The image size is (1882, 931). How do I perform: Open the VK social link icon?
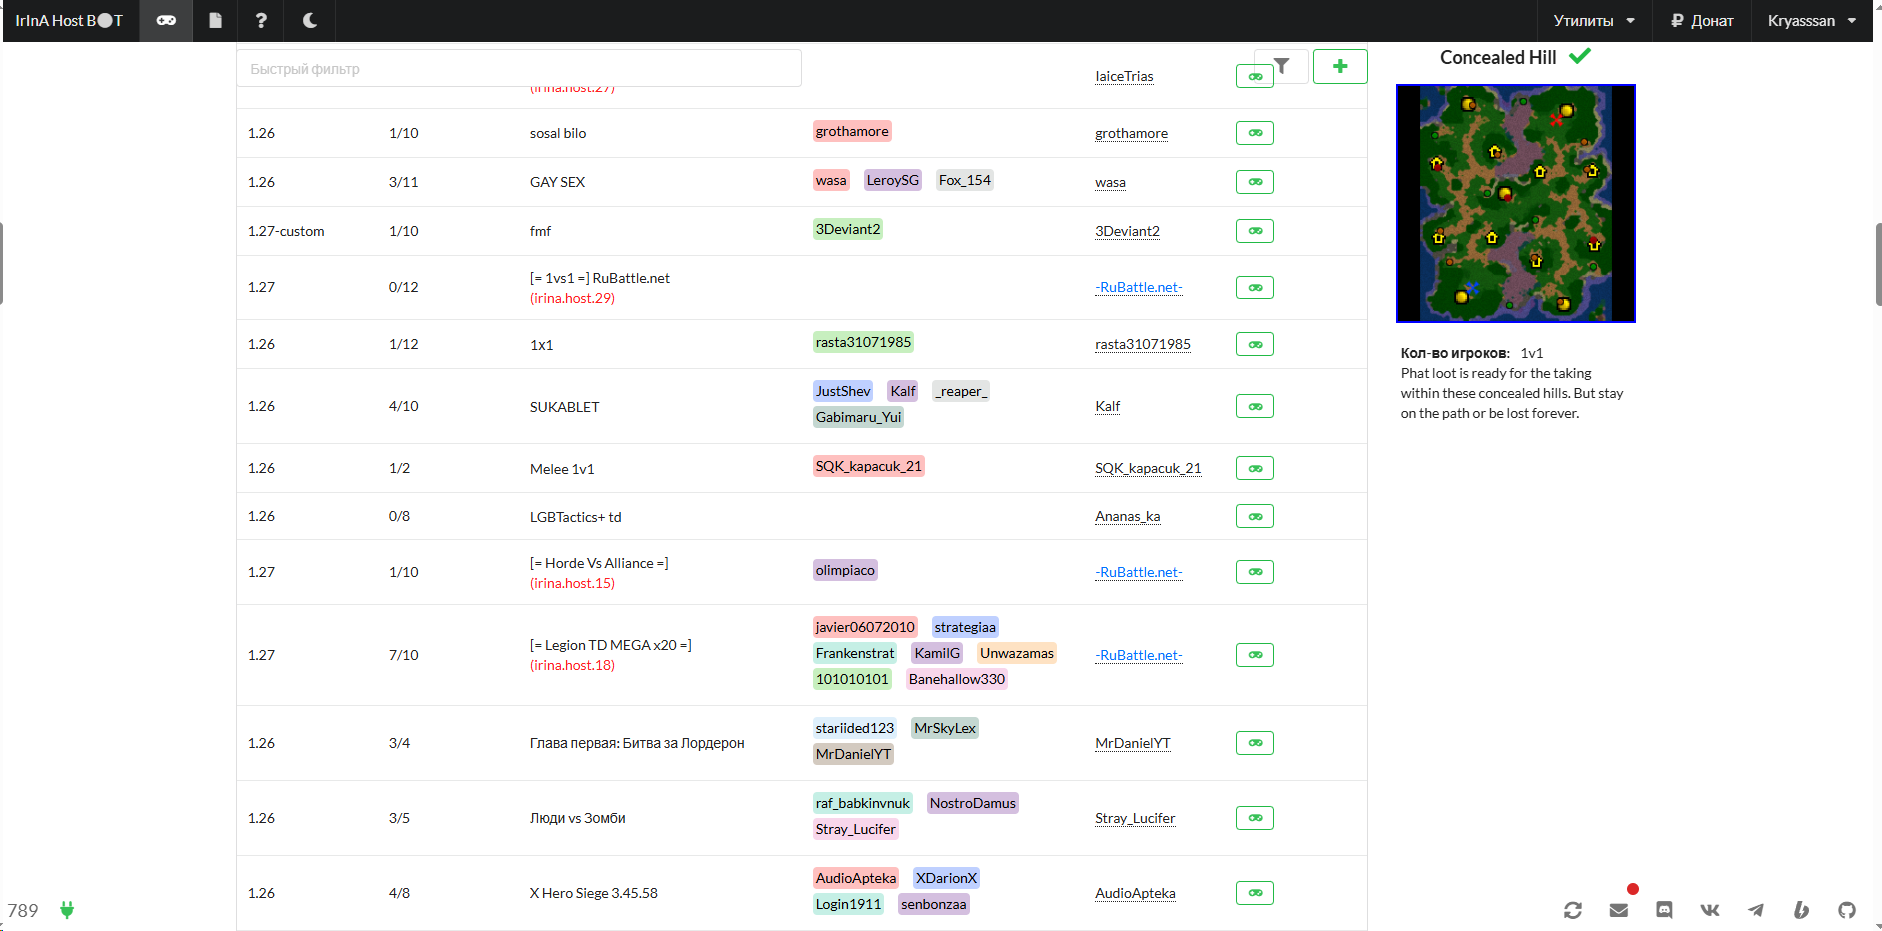coord(1710,910)
